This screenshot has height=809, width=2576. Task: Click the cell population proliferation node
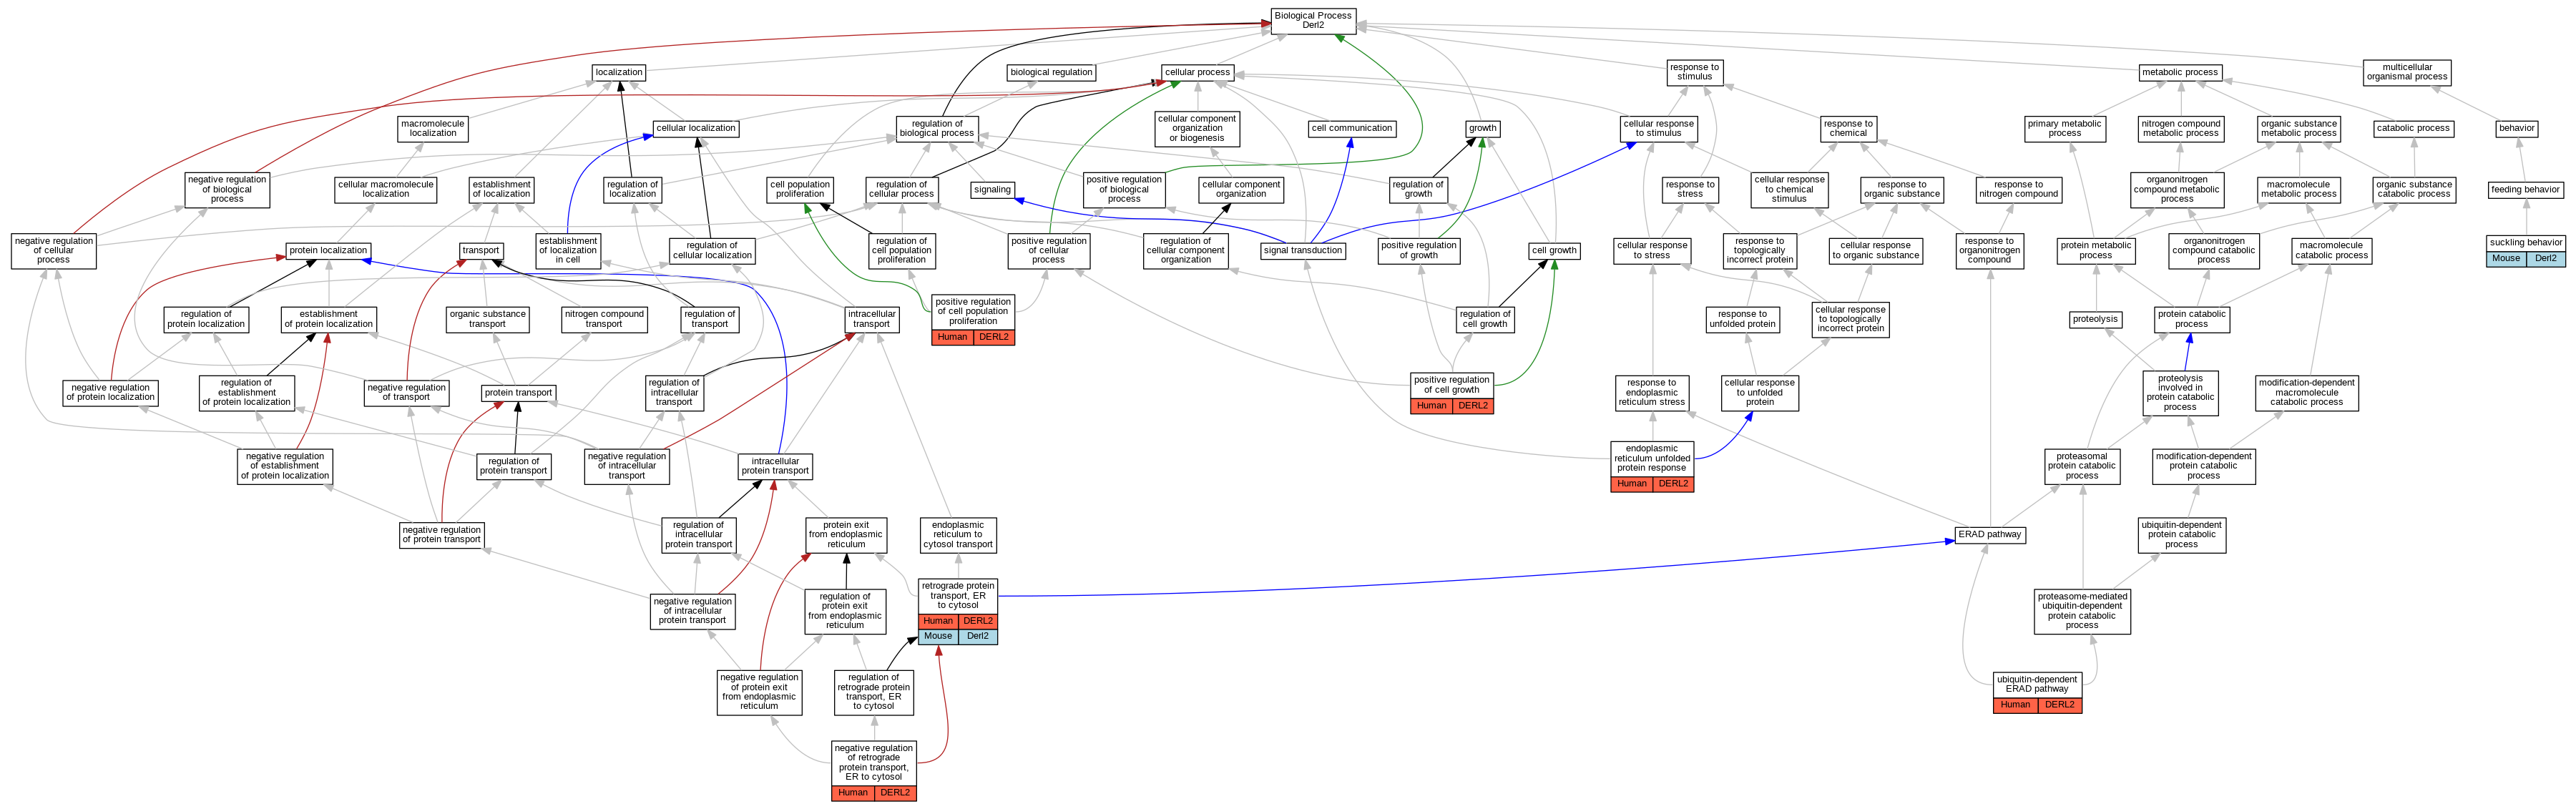click(x=800, y=190)
